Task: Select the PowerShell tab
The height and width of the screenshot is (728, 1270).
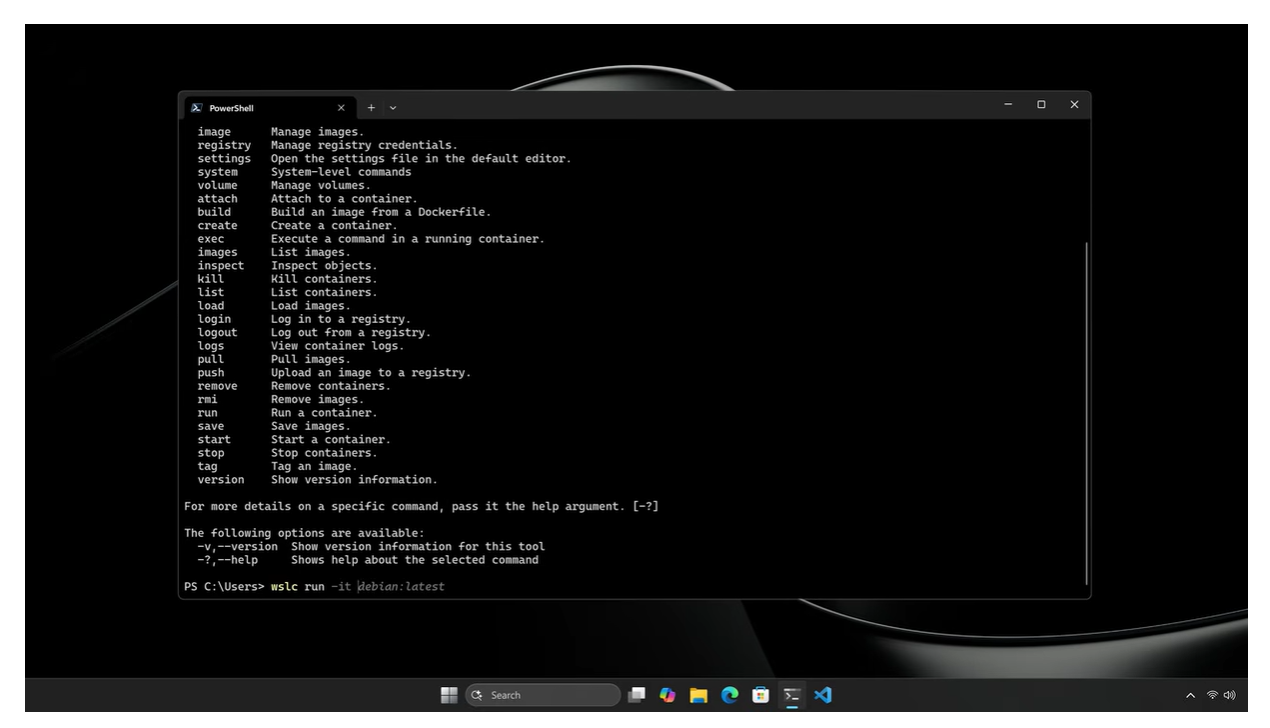Action: tap(268, 107)
